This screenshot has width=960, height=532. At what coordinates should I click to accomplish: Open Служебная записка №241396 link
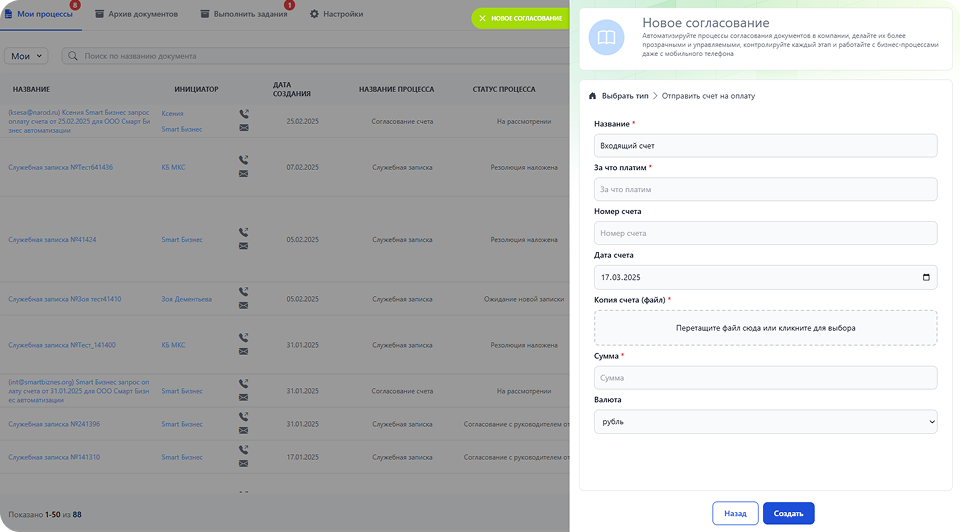pos(54,424)
